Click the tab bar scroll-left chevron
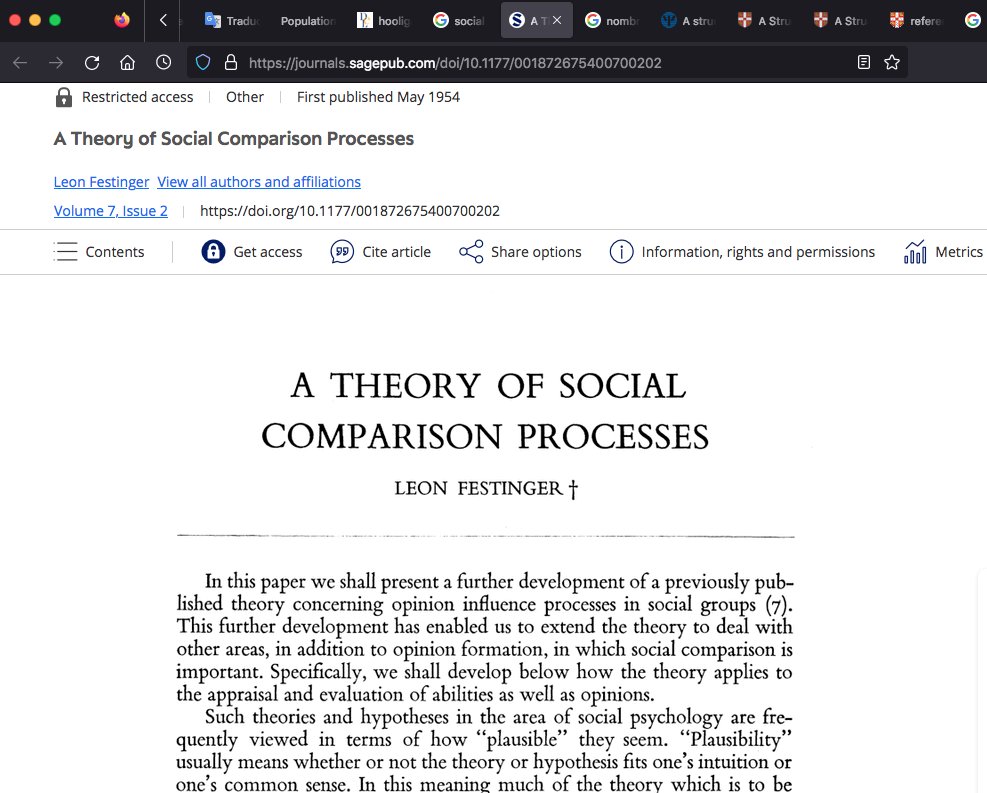The height and width of the screenshot is (793, 987). [x=163, y=20]
